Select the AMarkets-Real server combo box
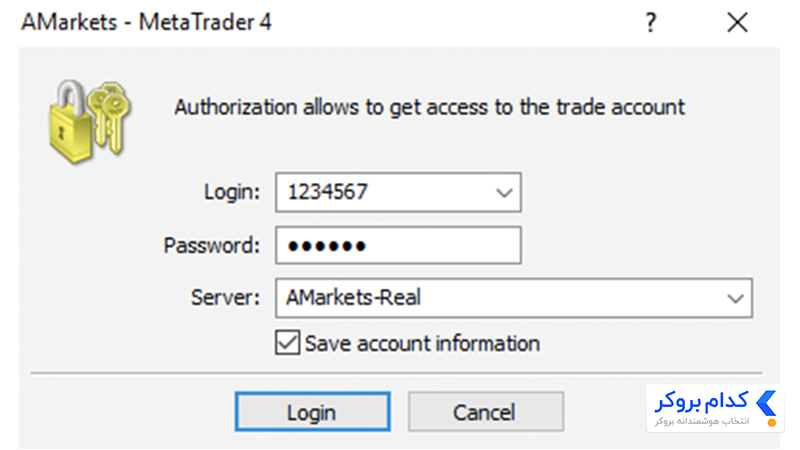The image size is (800, 450). click(514, 298)
